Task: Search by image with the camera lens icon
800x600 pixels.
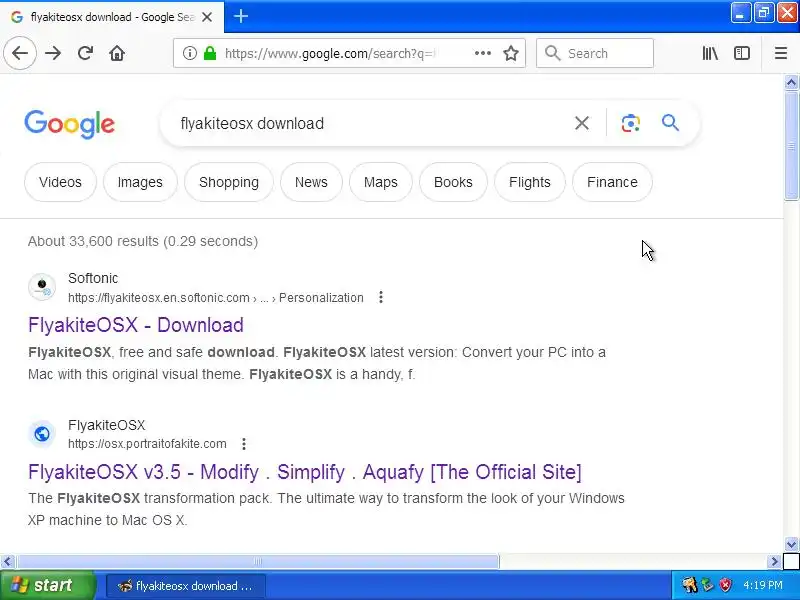Action: [x=630, y=123]
